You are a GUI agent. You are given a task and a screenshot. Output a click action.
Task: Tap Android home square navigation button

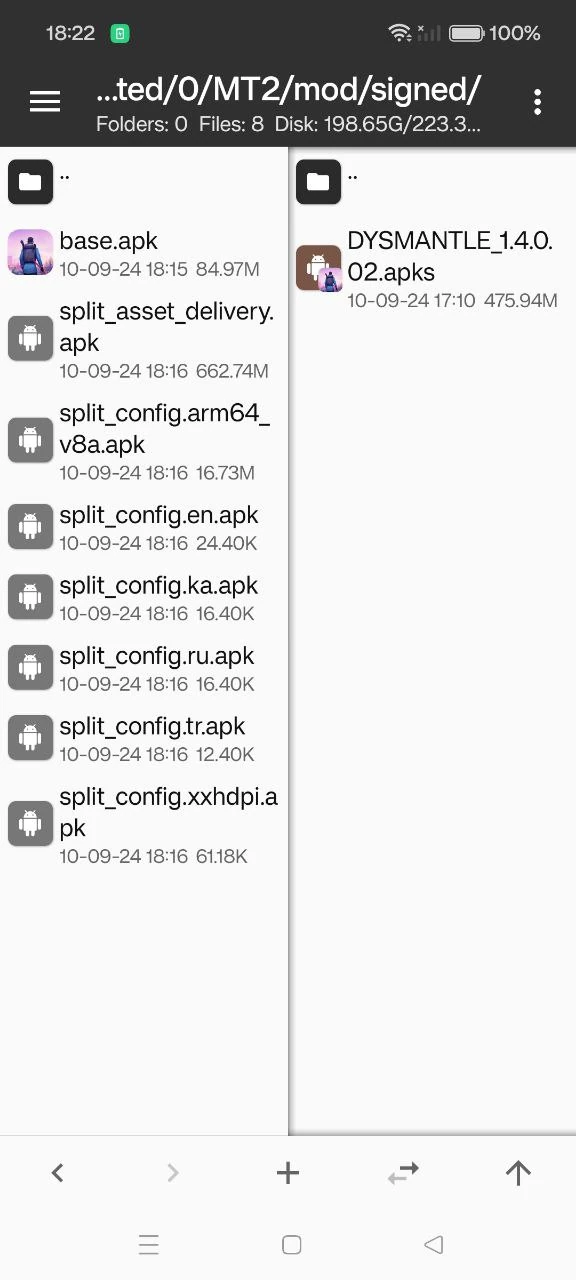pyautogui.click(x=292, y=1244)
